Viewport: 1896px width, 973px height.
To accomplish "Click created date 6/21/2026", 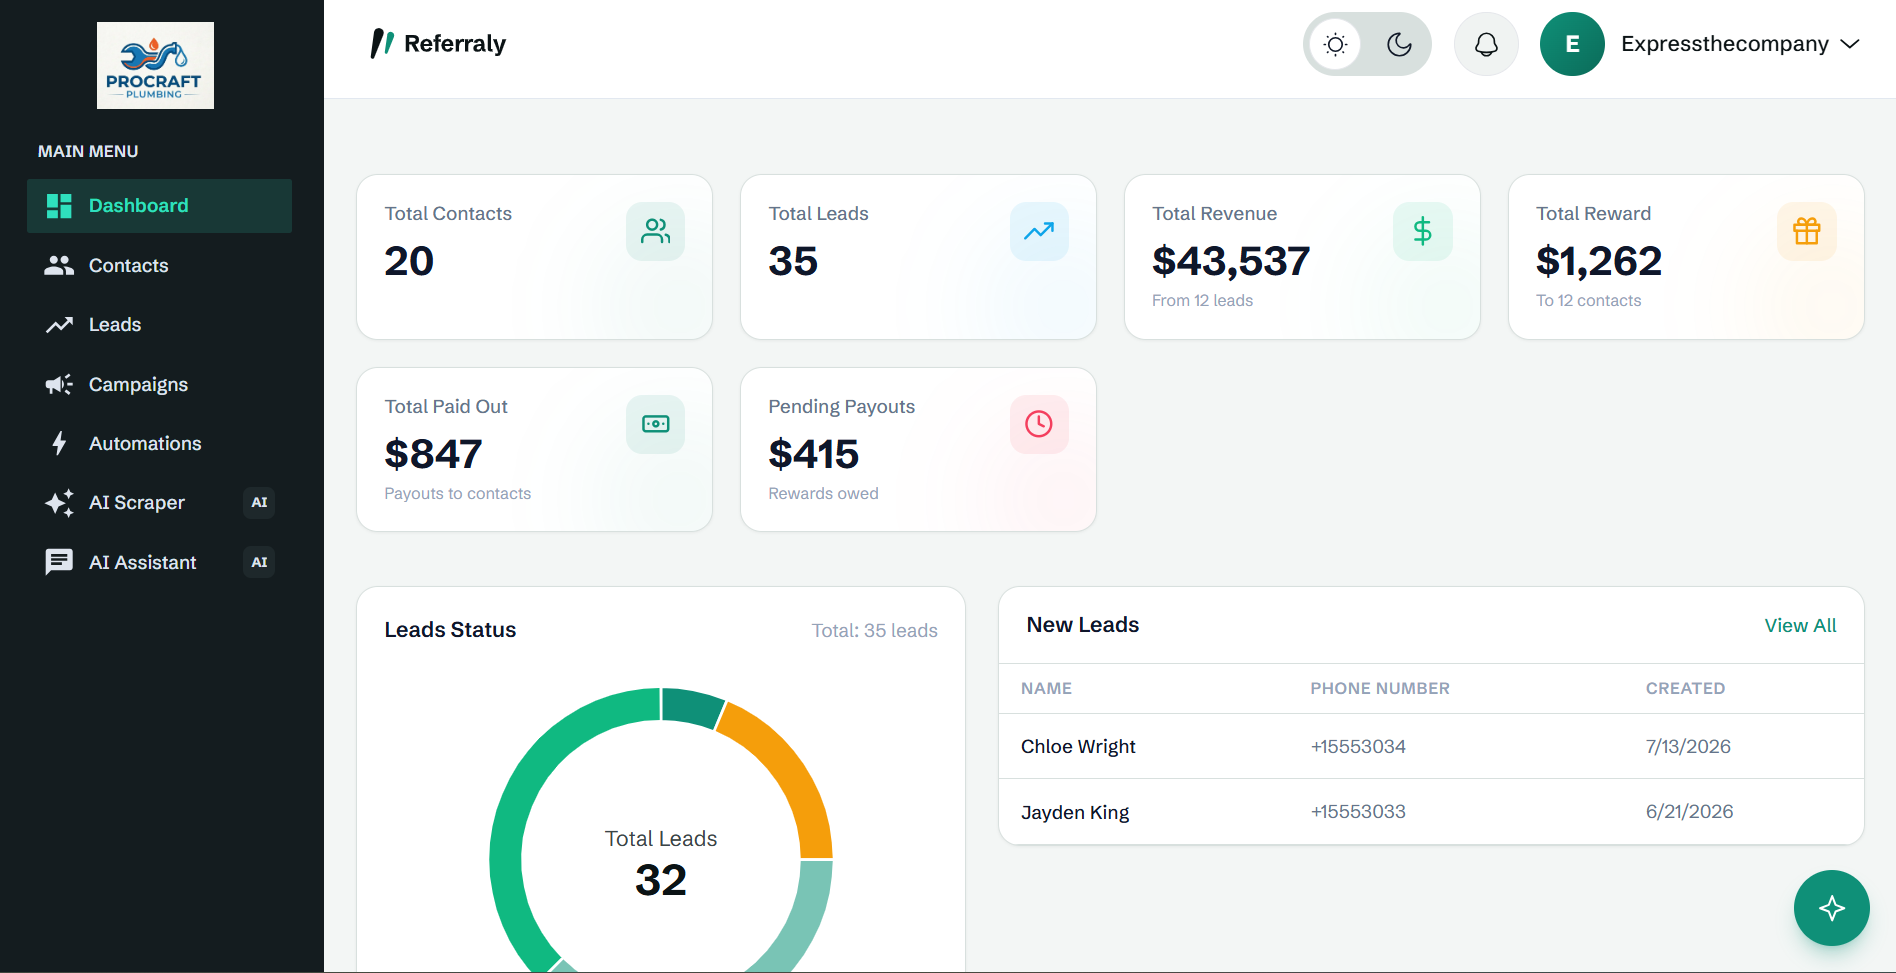I will 1689,812.
